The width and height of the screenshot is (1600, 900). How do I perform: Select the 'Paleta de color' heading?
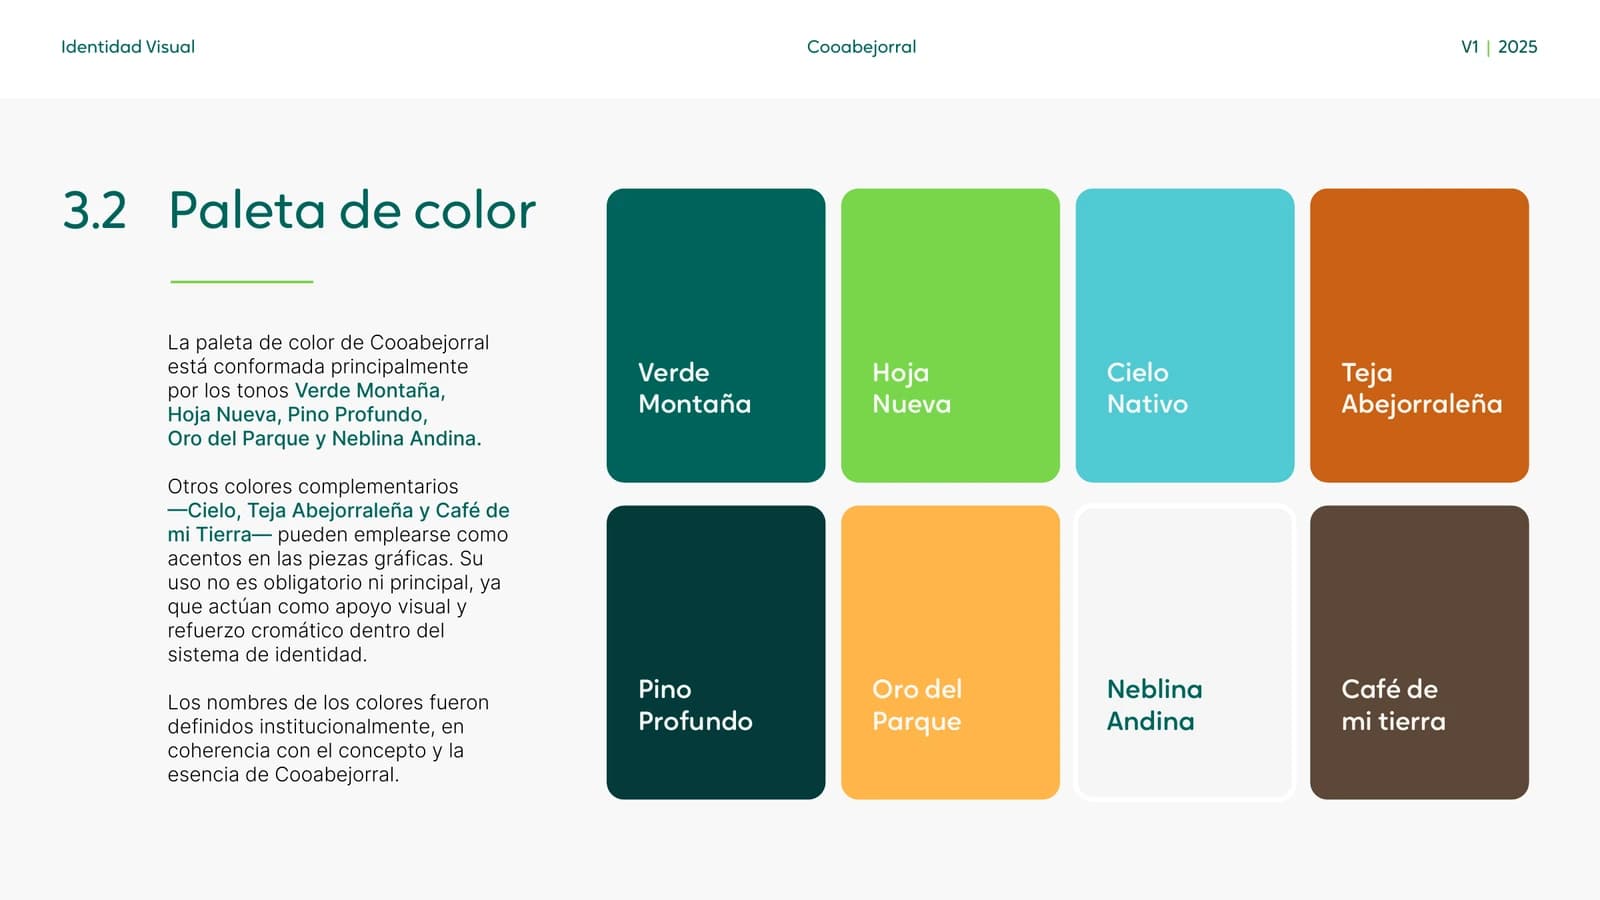352,211
